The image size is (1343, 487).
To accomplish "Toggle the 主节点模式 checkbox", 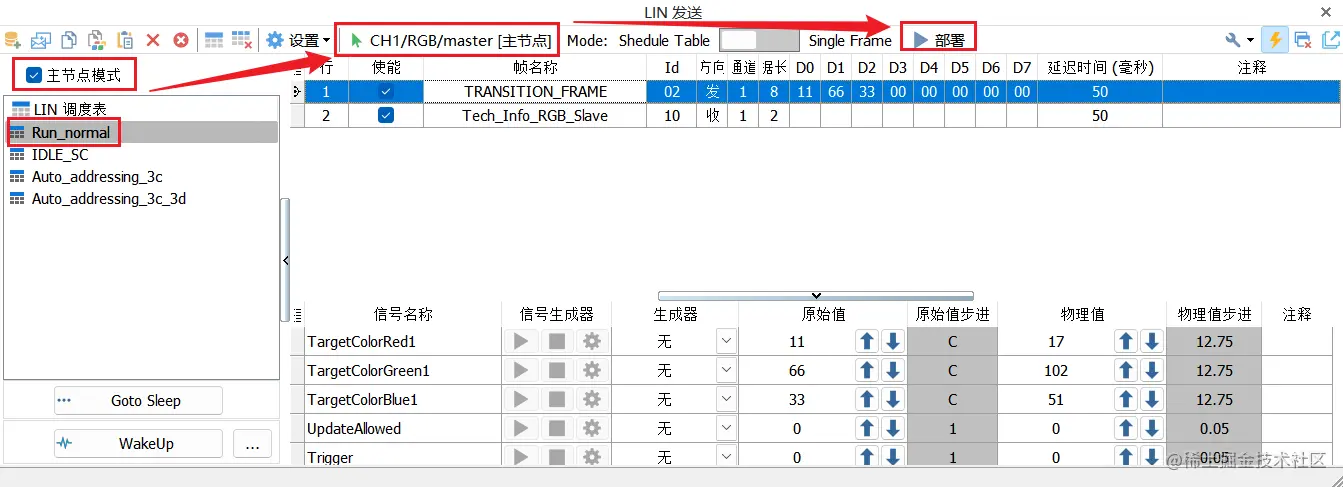I will click(x=34, y=75).
